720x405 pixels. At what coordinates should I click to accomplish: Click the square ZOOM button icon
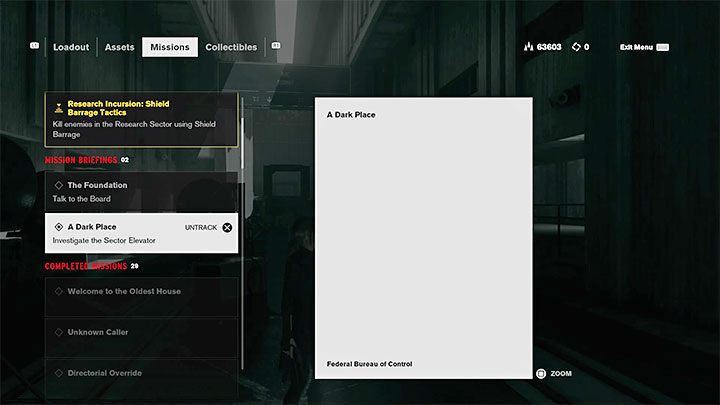click(541, 373)
